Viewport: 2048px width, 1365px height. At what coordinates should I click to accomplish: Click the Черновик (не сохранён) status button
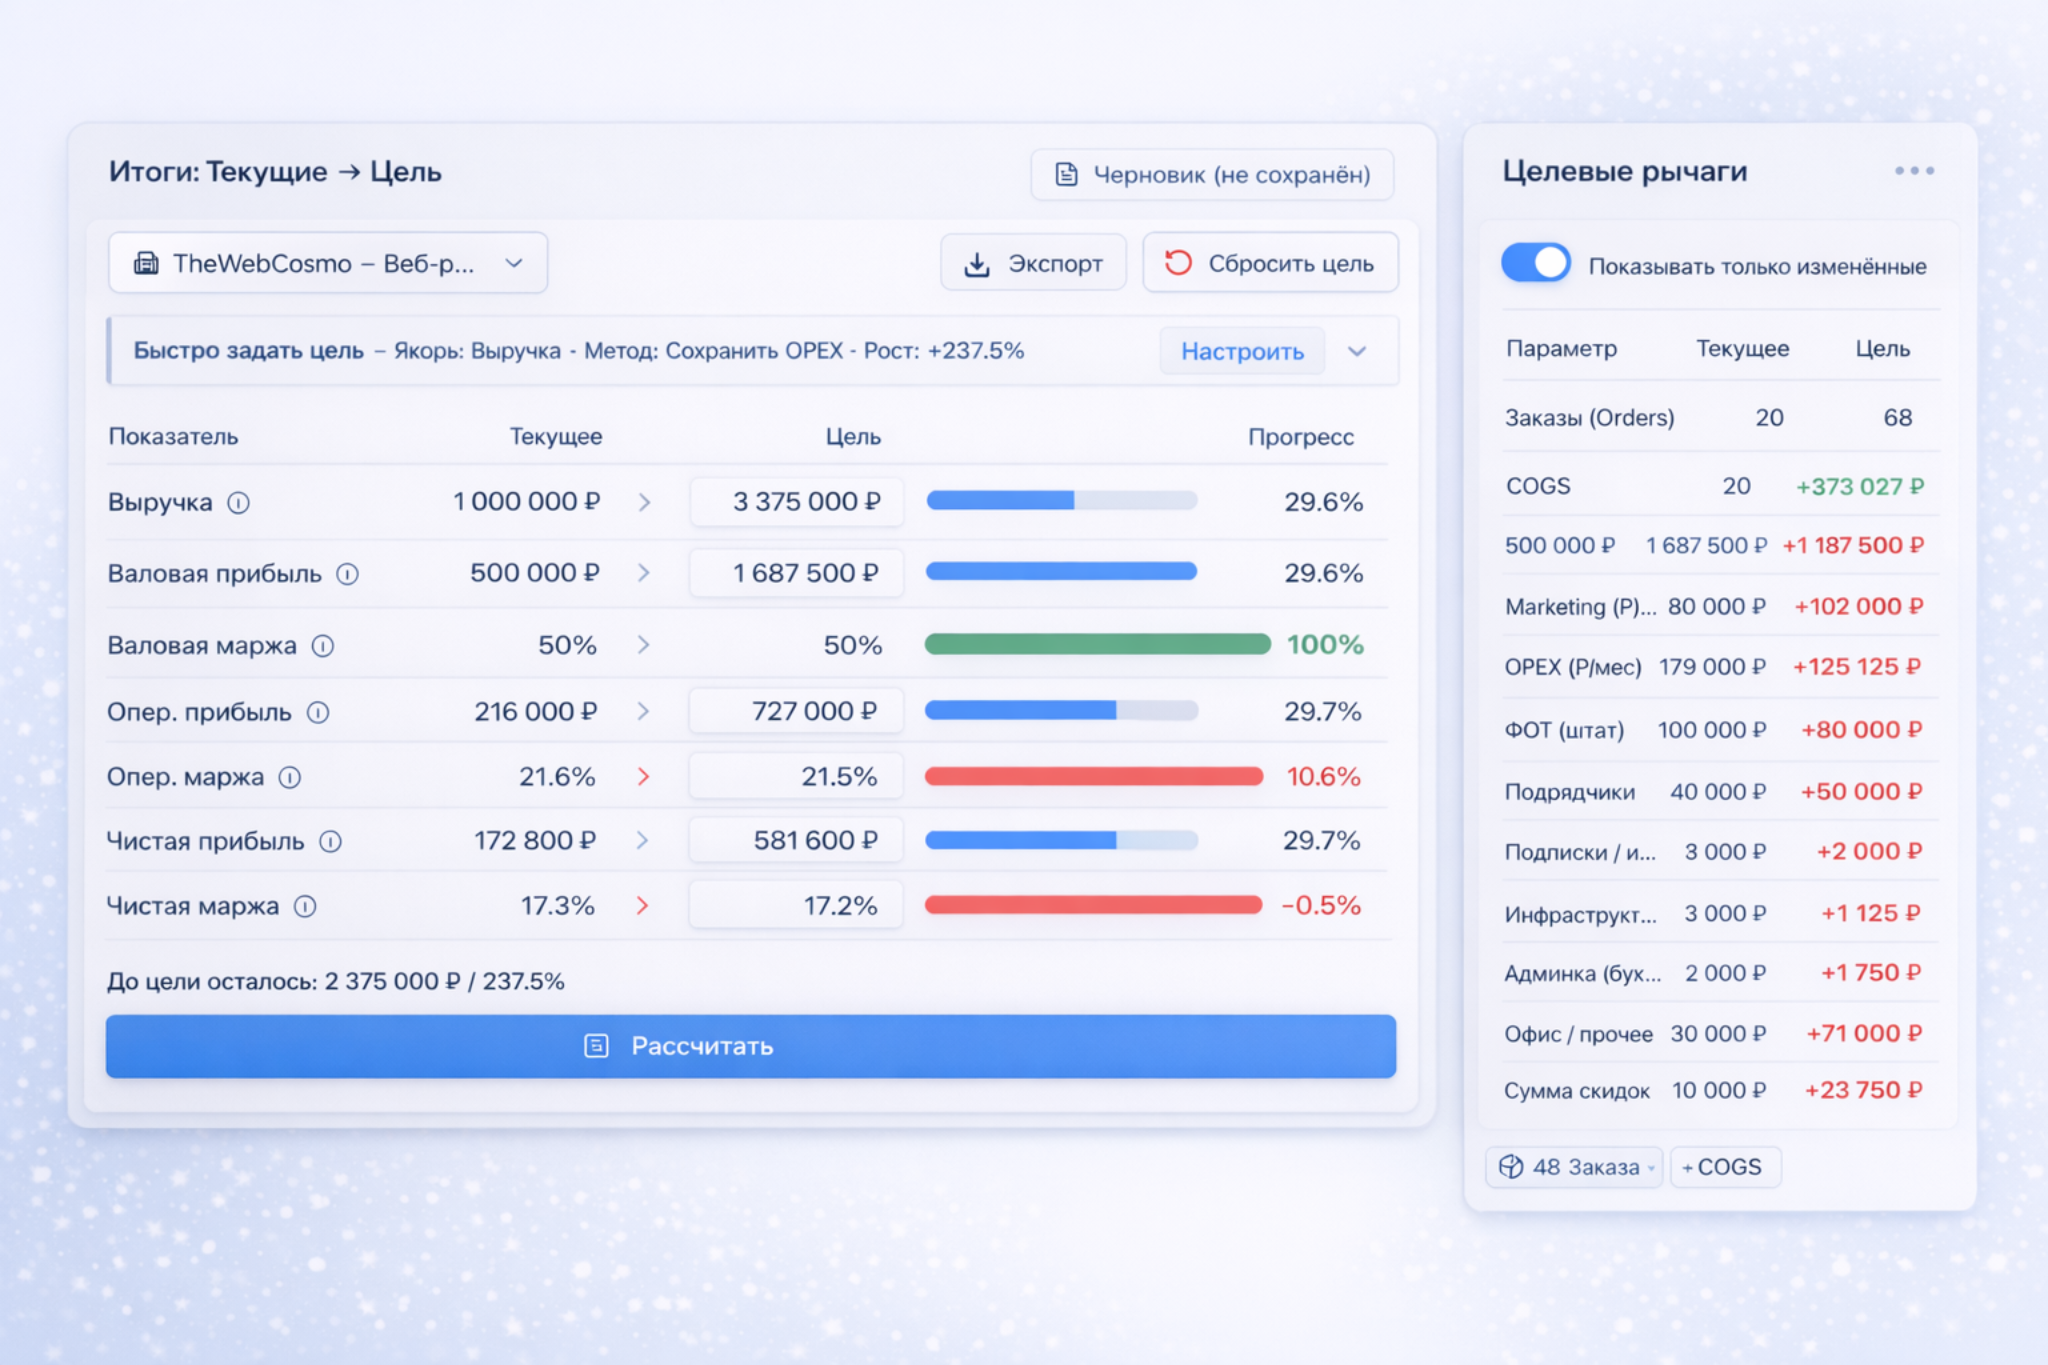(x=1212, y=175)
